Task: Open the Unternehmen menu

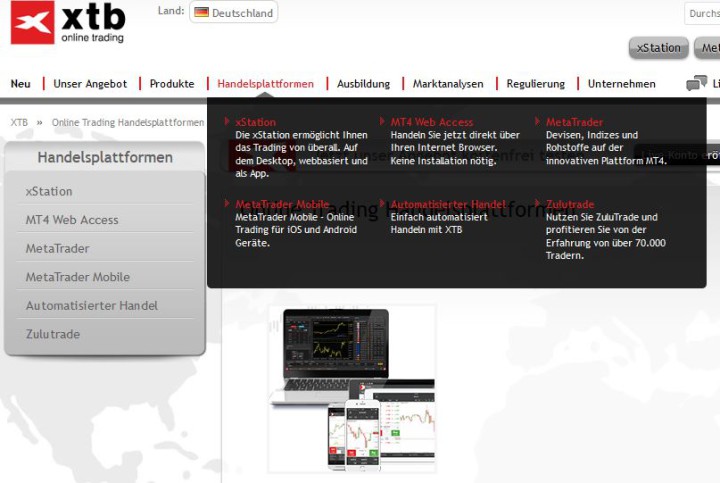Action: (621, 84)
